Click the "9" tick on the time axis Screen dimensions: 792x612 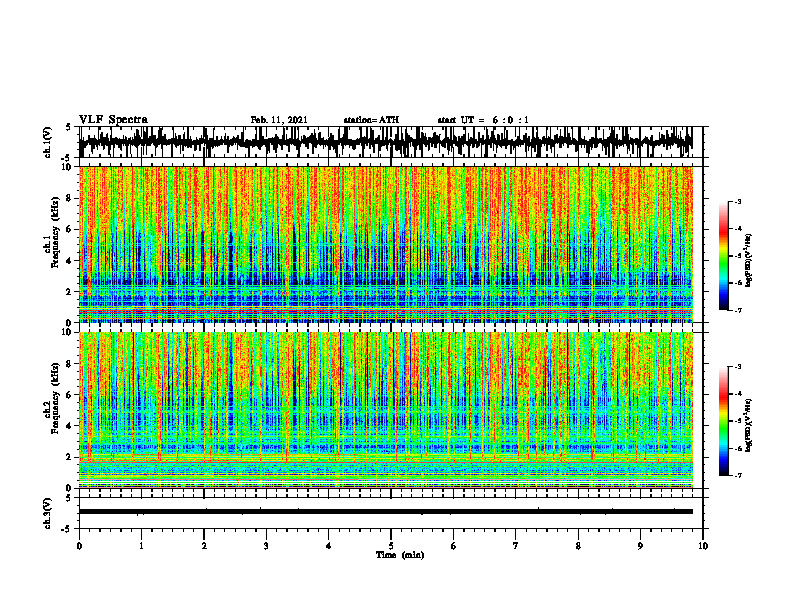640,546
